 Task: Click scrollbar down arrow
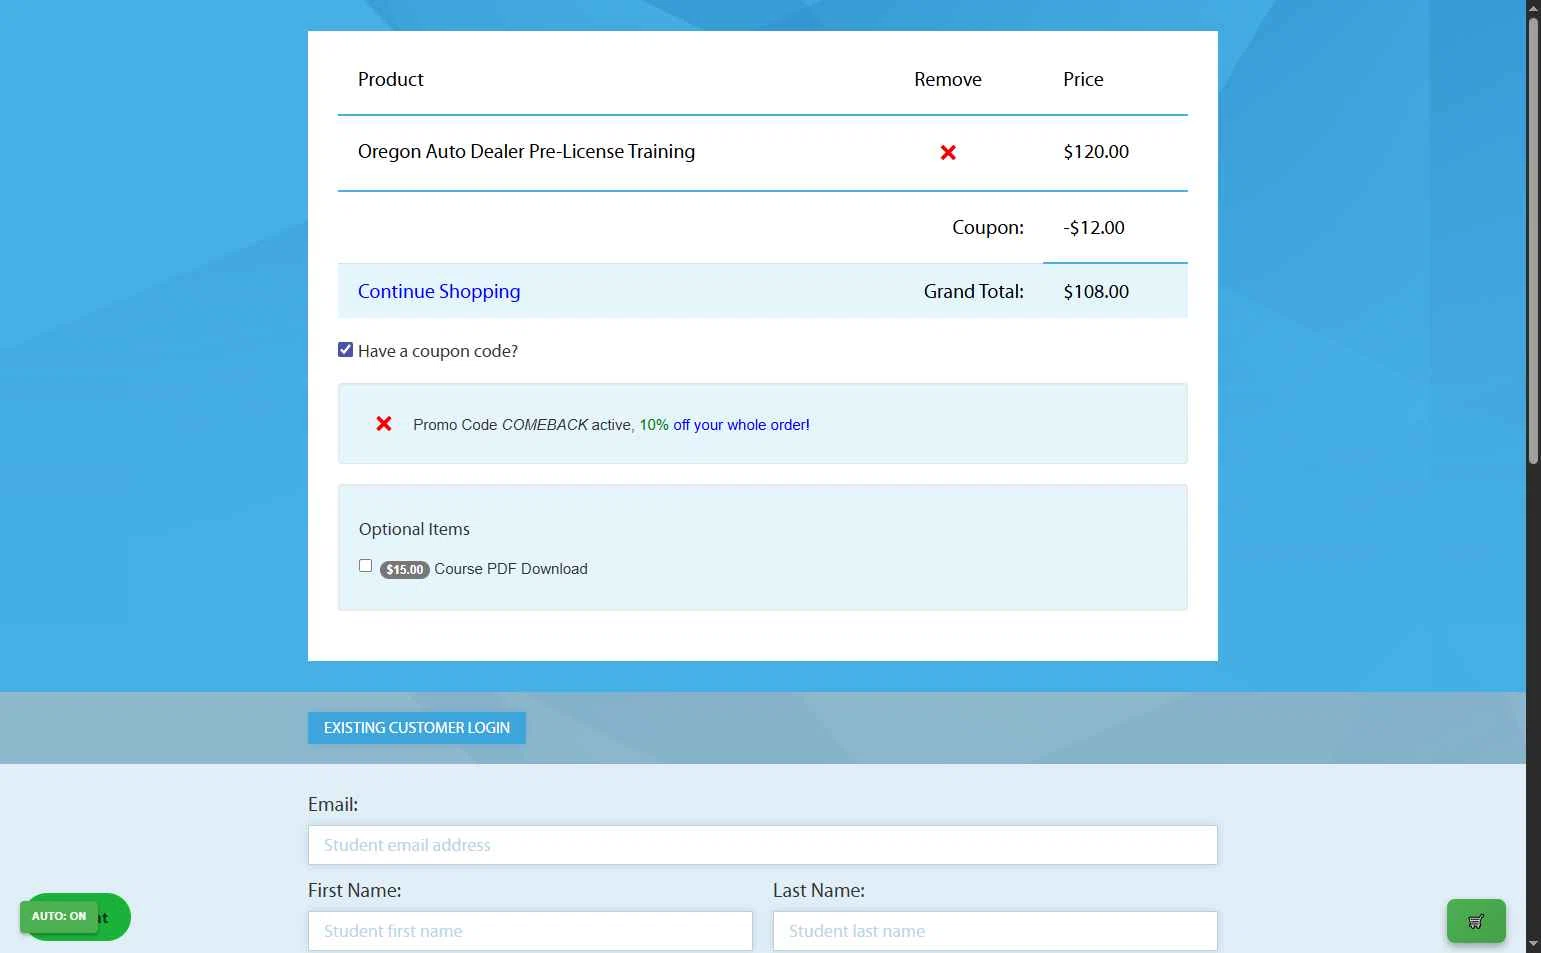(x=1533, y=944)
